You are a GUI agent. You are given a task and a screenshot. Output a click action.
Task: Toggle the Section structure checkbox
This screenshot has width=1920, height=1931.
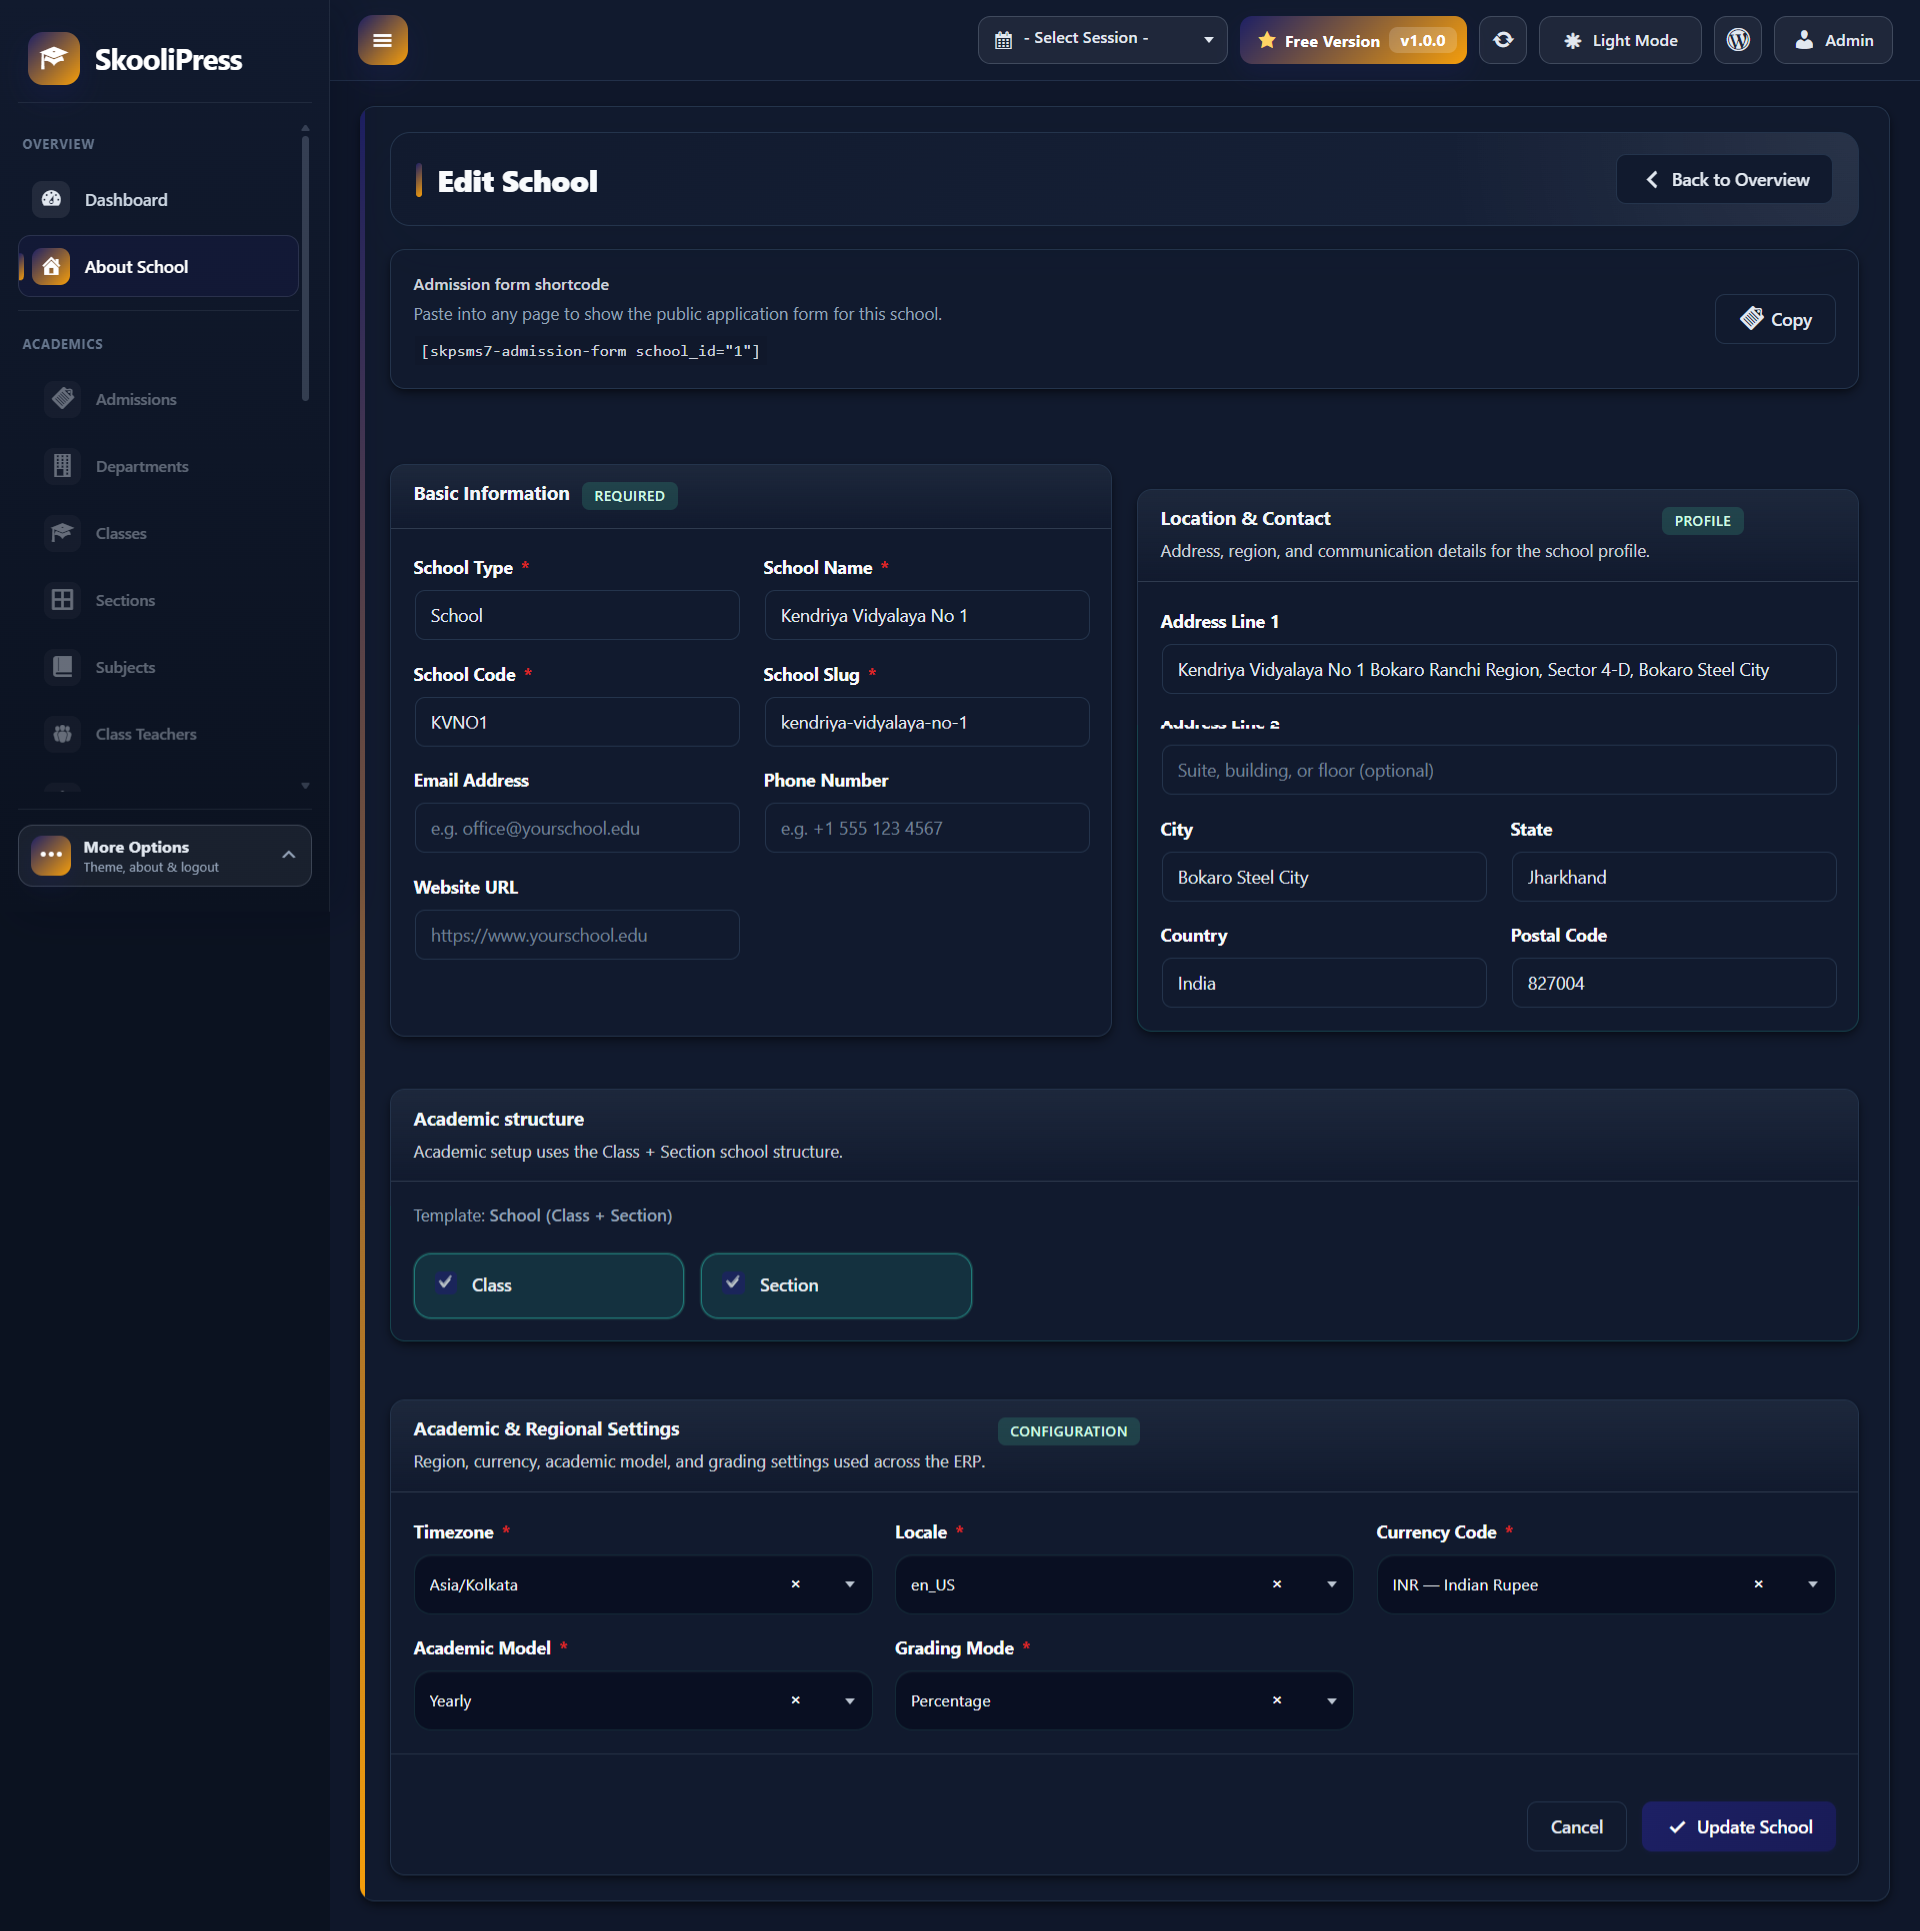tap(733, 1283)
